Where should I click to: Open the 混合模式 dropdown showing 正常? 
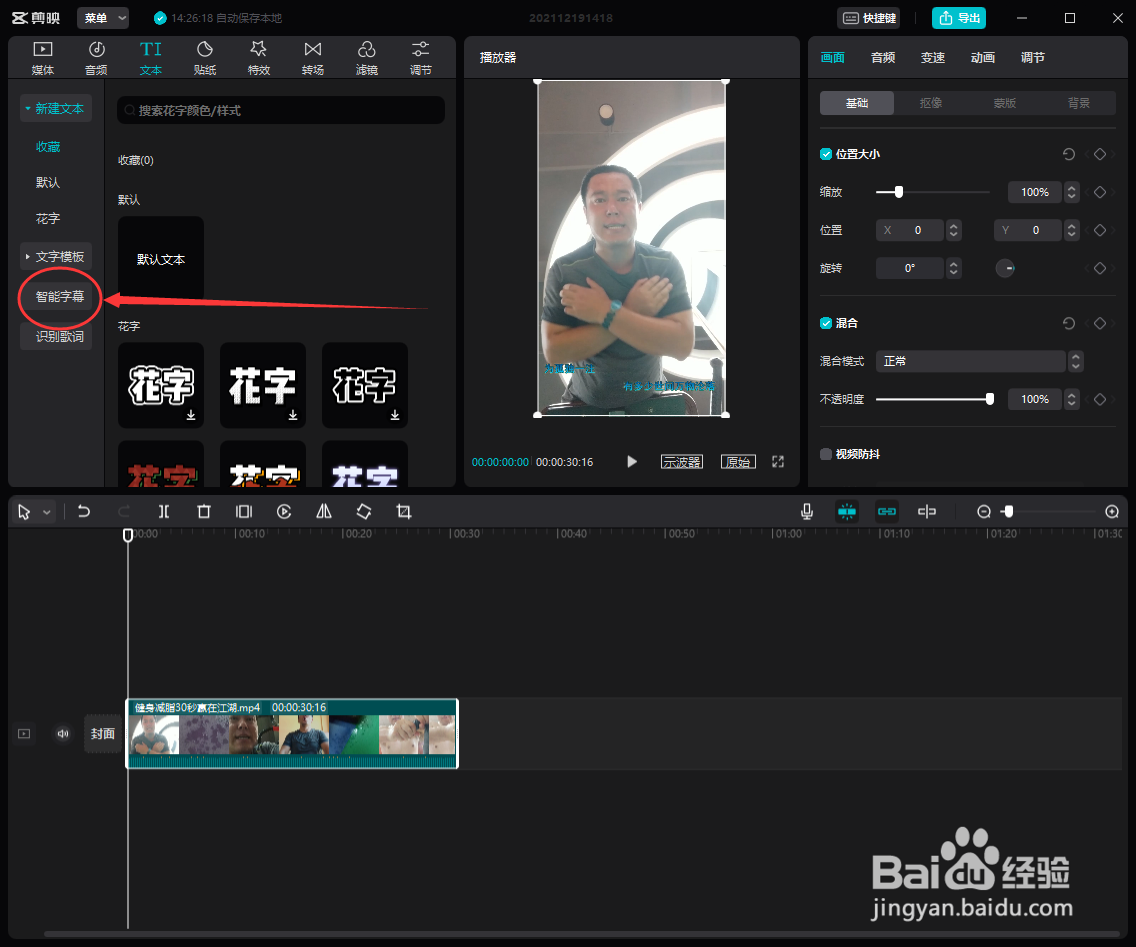coord(979,361)
